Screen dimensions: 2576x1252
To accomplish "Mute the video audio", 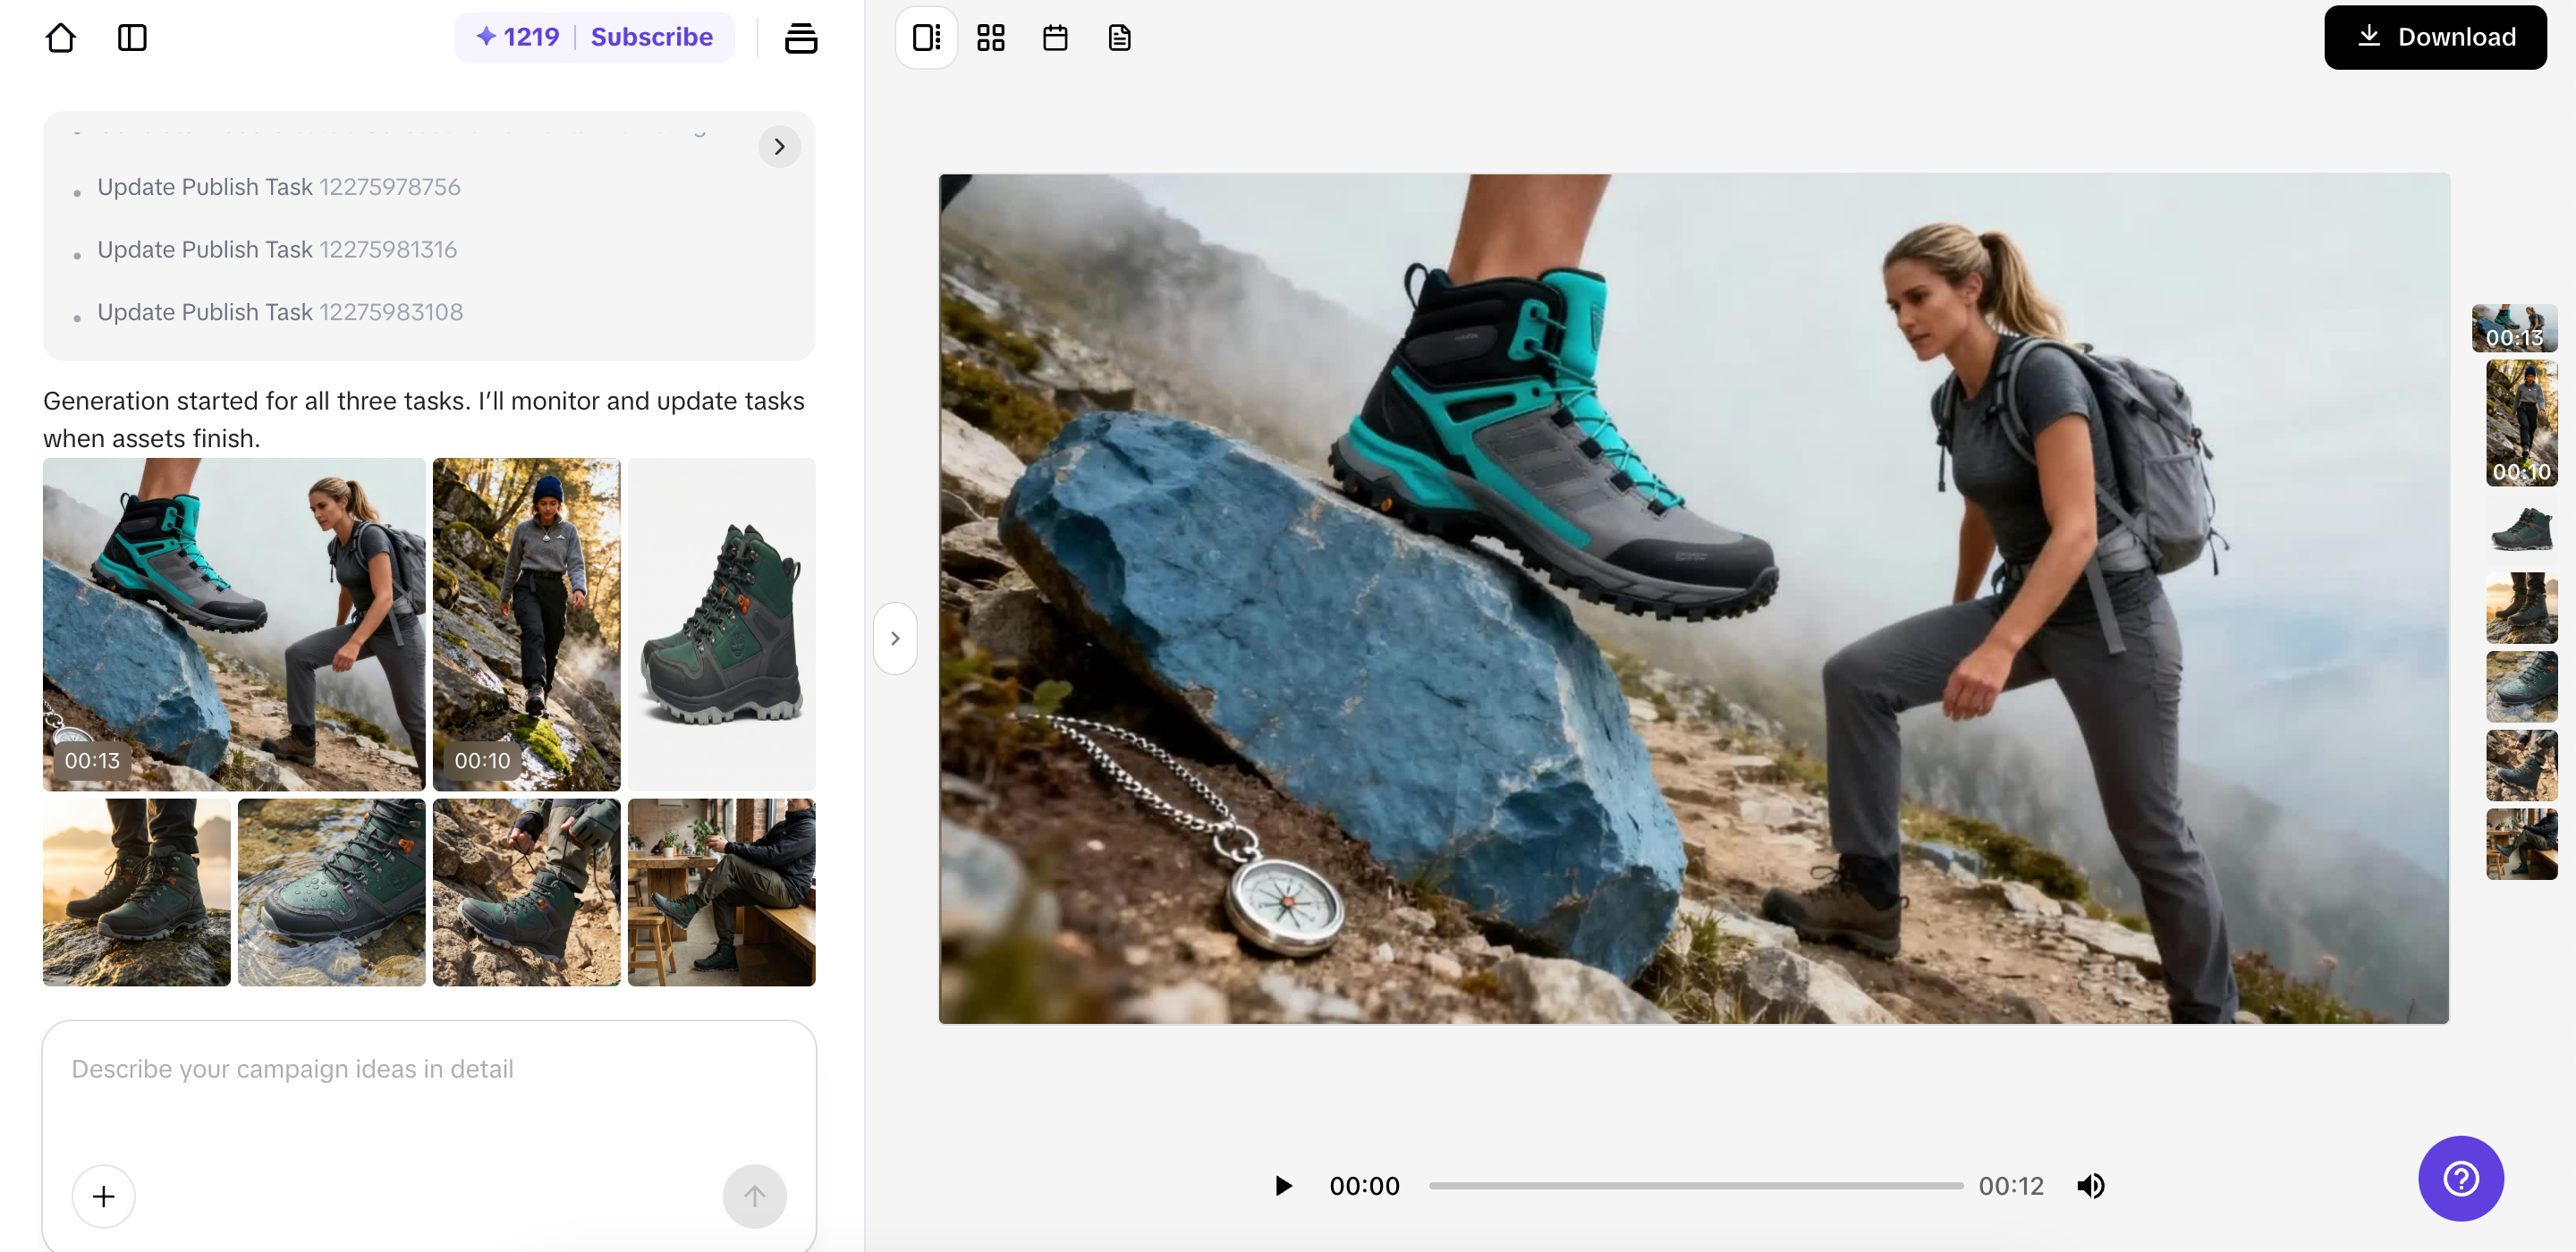I will coord(2091,1185).
